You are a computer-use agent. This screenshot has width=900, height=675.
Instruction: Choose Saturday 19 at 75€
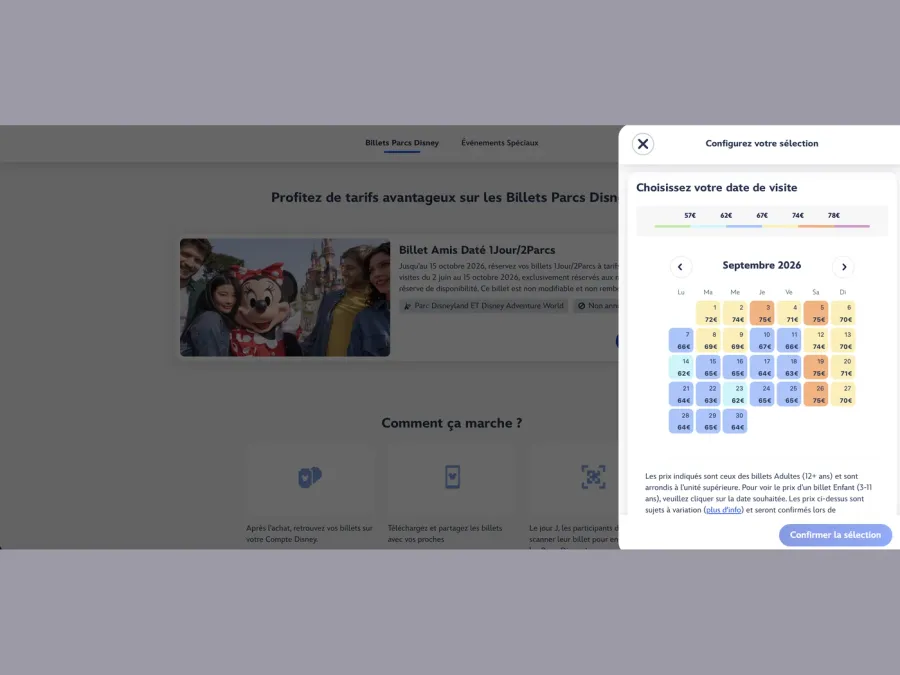tap(816, 367)
